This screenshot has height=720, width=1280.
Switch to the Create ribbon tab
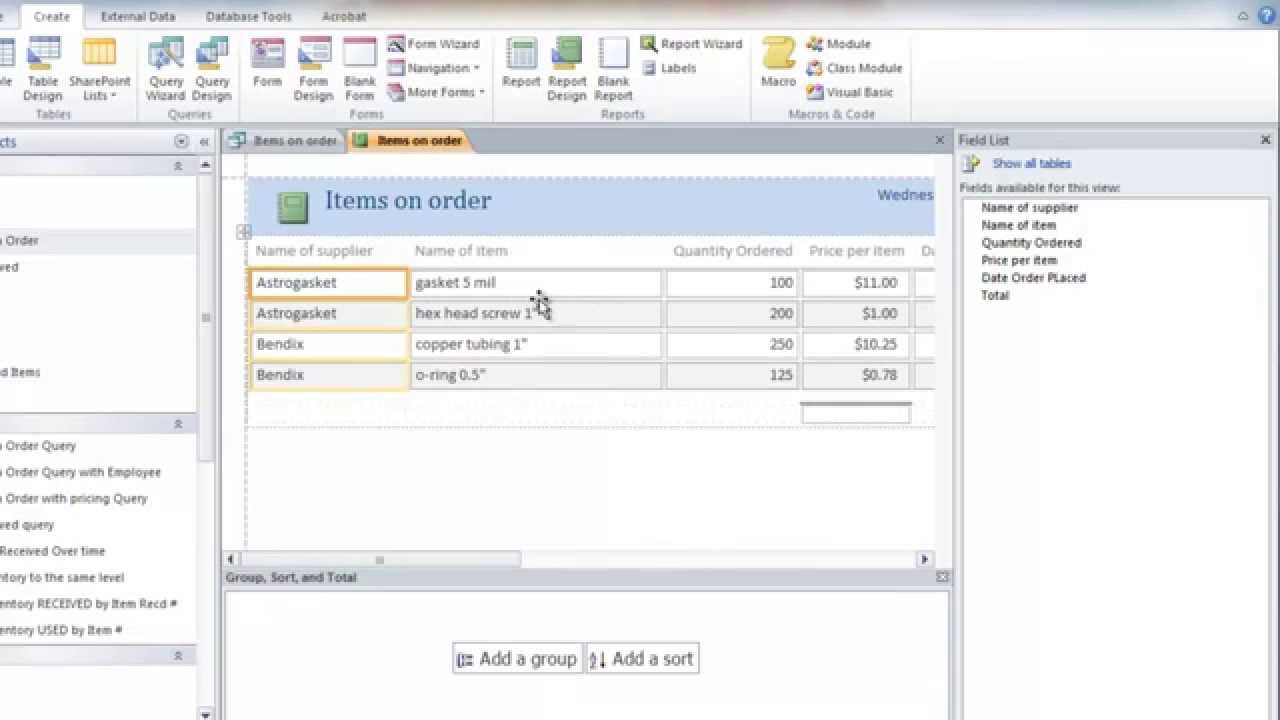(52, 16)
